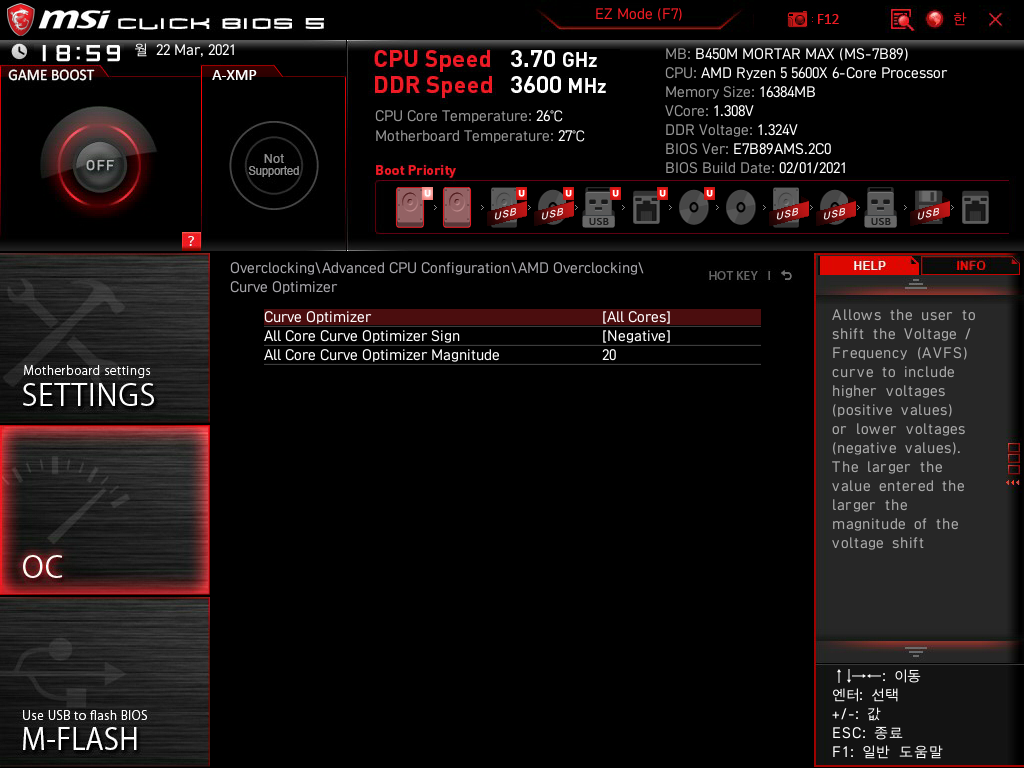Click the MSI dragon shield logo
This screenshot has height=768, width=1024.
point(20,20)
